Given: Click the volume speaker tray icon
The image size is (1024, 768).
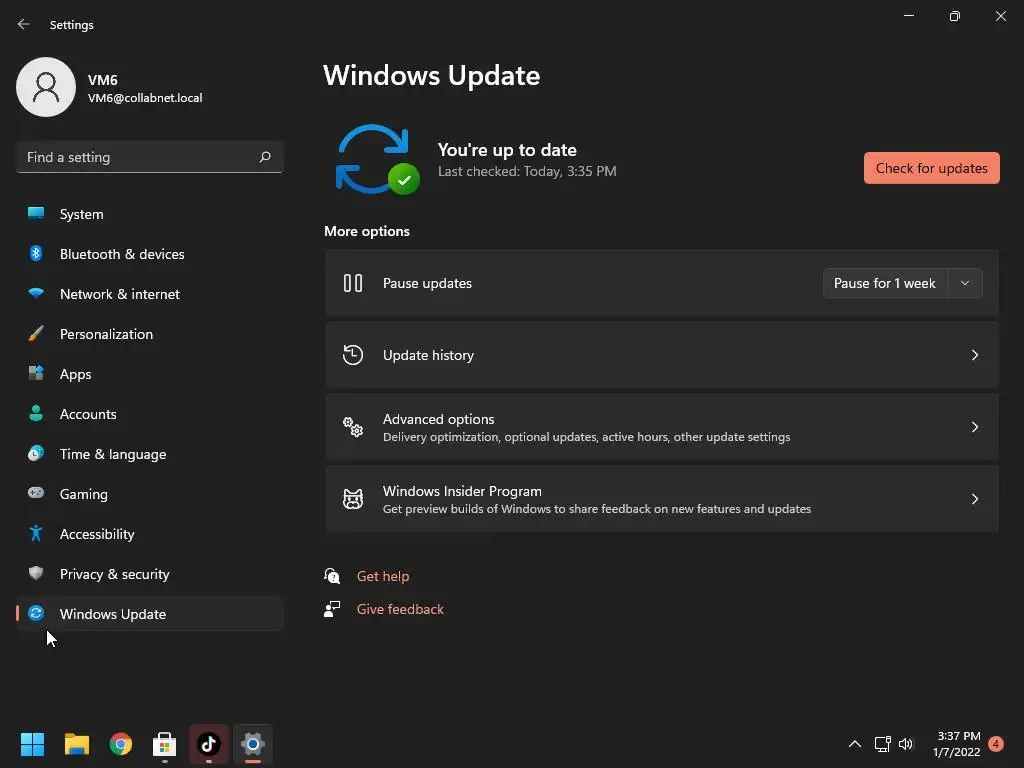Looking at the screenshot, I should pos(906,744).
